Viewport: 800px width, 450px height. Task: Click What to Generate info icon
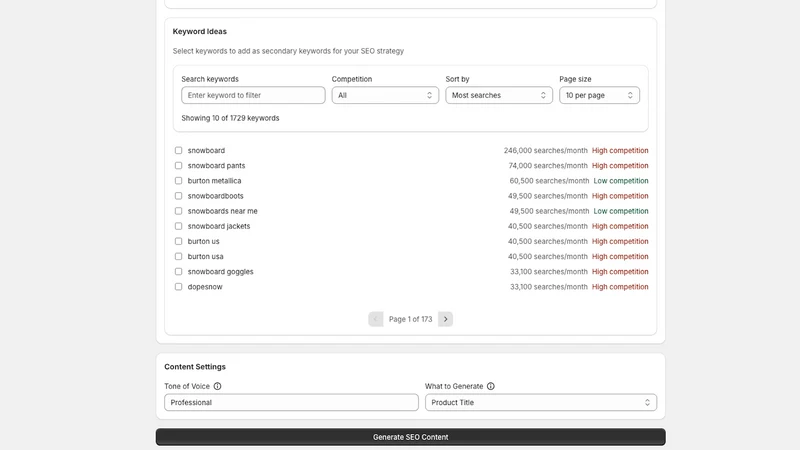coord(491,386)
